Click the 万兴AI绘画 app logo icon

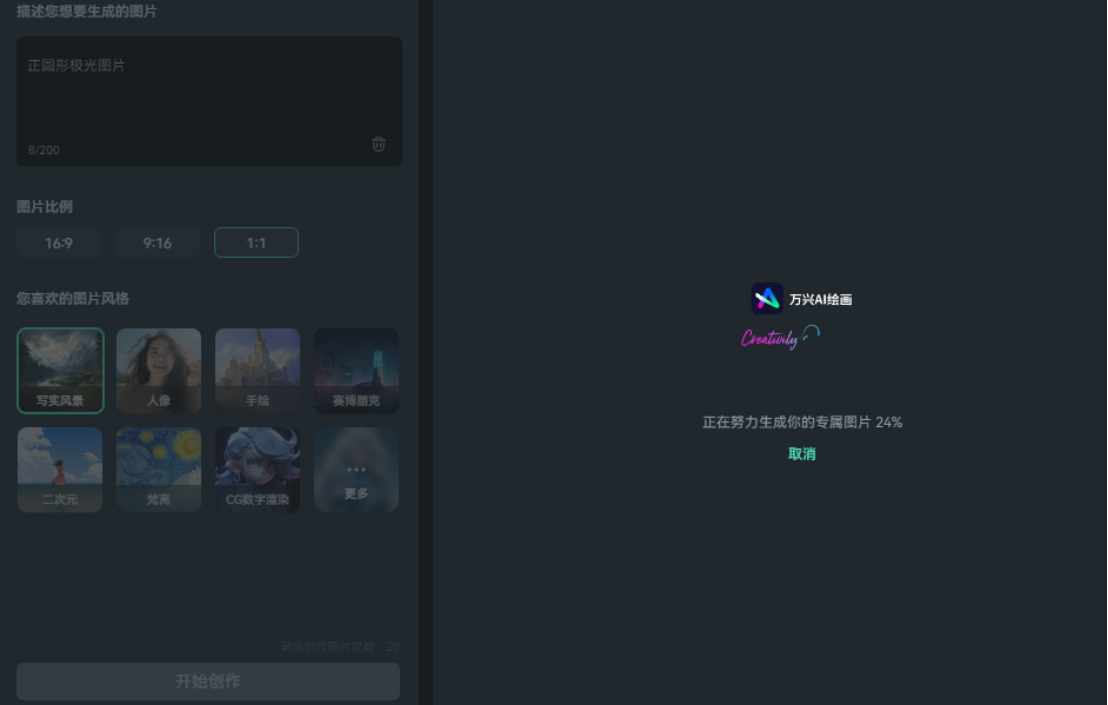[x=766, y=298]
